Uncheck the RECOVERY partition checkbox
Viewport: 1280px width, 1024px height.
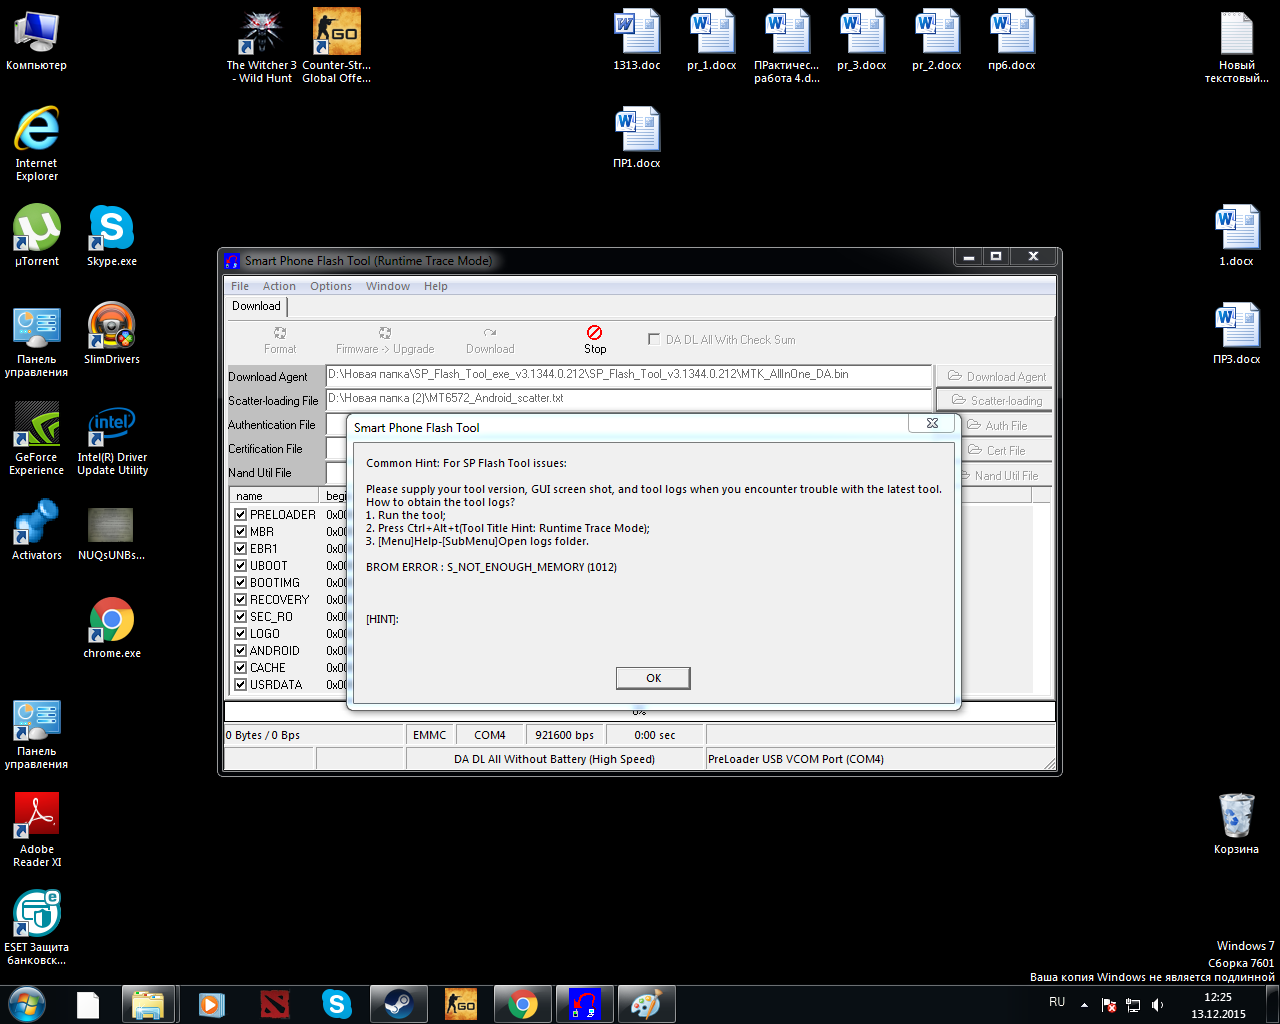coord(241,600)
